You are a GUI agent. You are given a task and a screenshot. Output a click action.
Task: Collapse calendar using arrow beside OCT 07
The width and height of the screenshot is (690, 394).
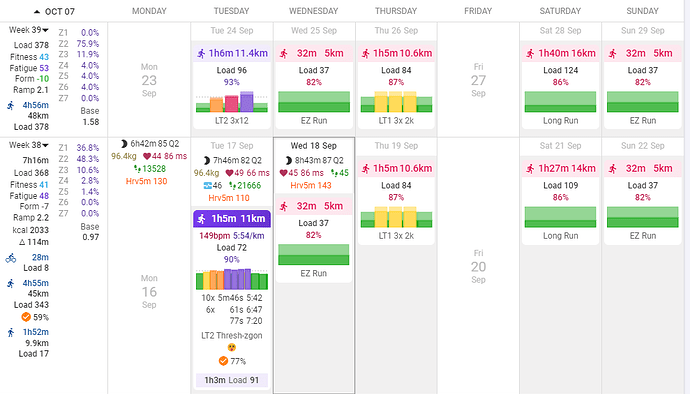coord(37,12)
